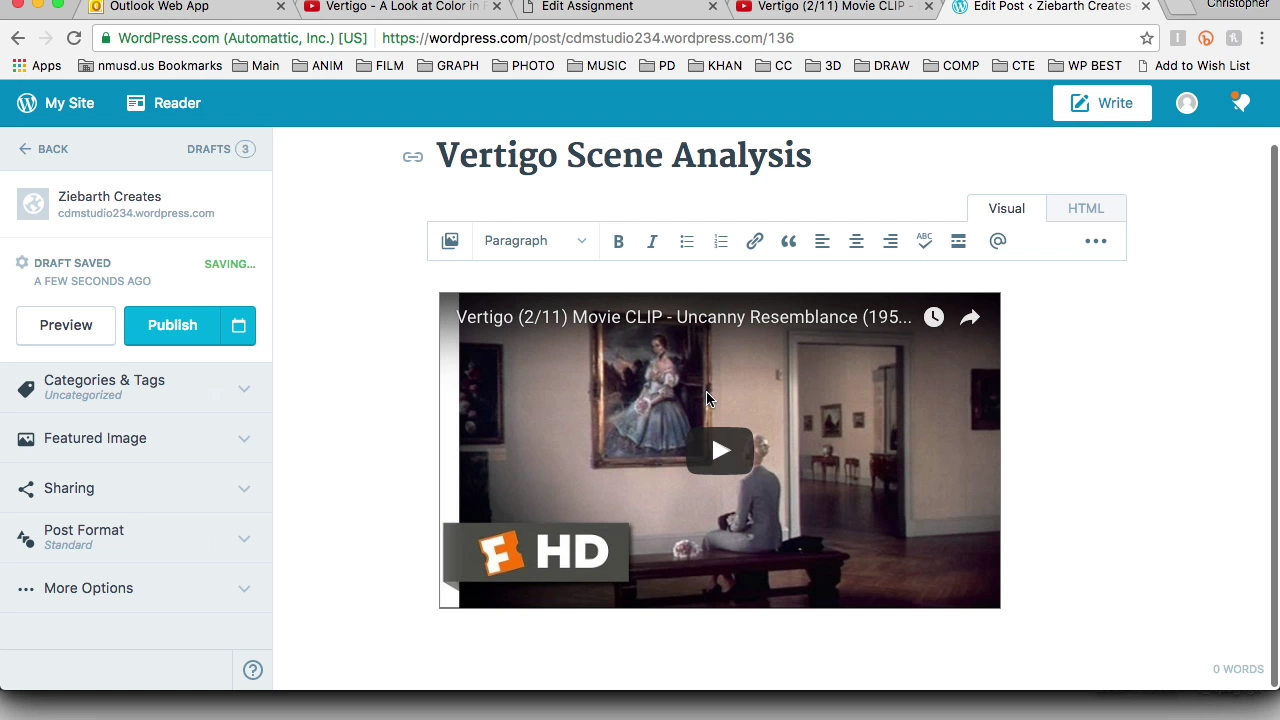This screenshot has height=720, width=1280.
Task: Expand the Post Format section
Action: click(136, 538)
